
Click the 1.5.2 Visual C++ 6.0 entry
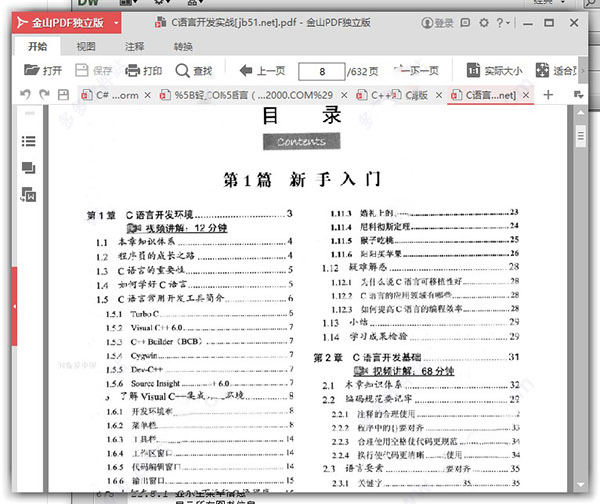(x=199, y=328)
